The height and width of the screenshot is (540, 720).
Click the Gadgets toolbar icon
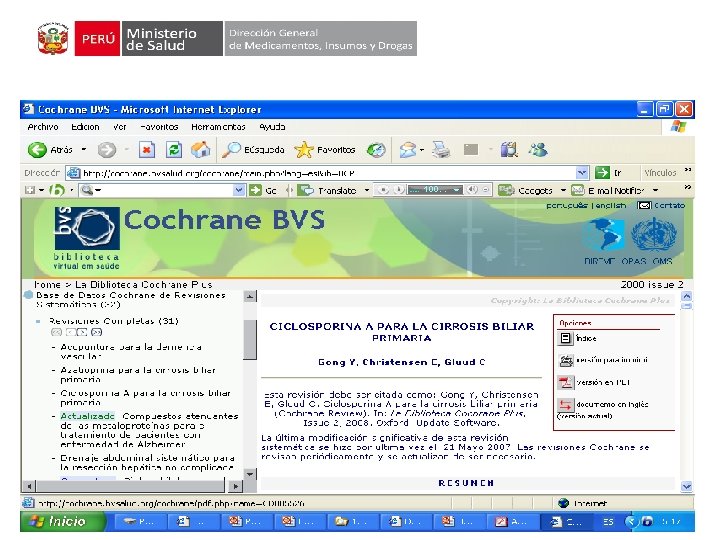(506, 190)
